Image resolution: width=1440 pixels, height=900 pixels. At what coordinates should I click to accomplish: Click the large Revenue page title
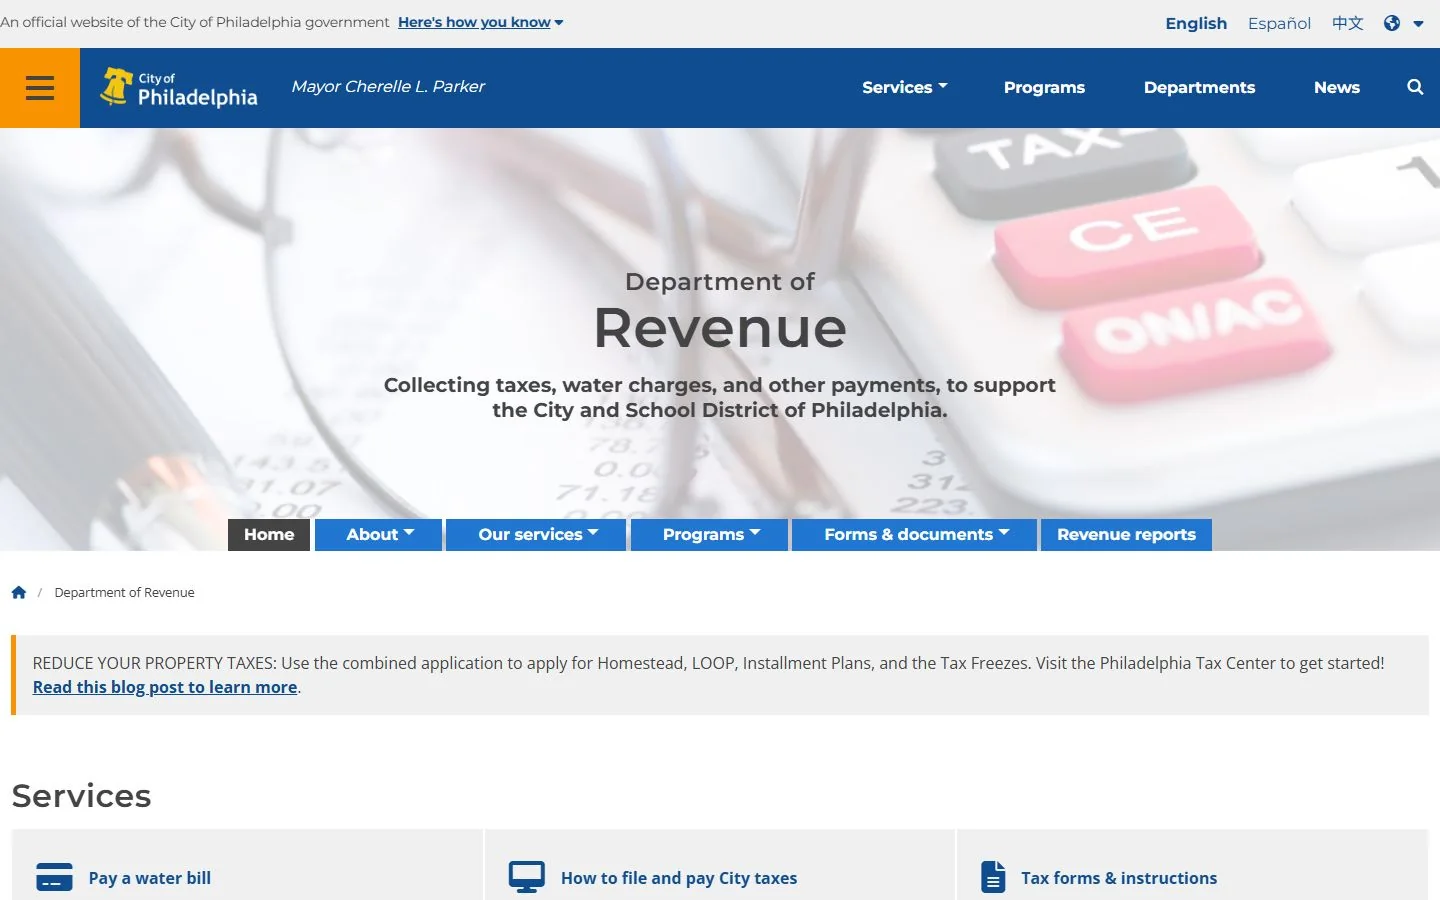[x=720, y=328]
